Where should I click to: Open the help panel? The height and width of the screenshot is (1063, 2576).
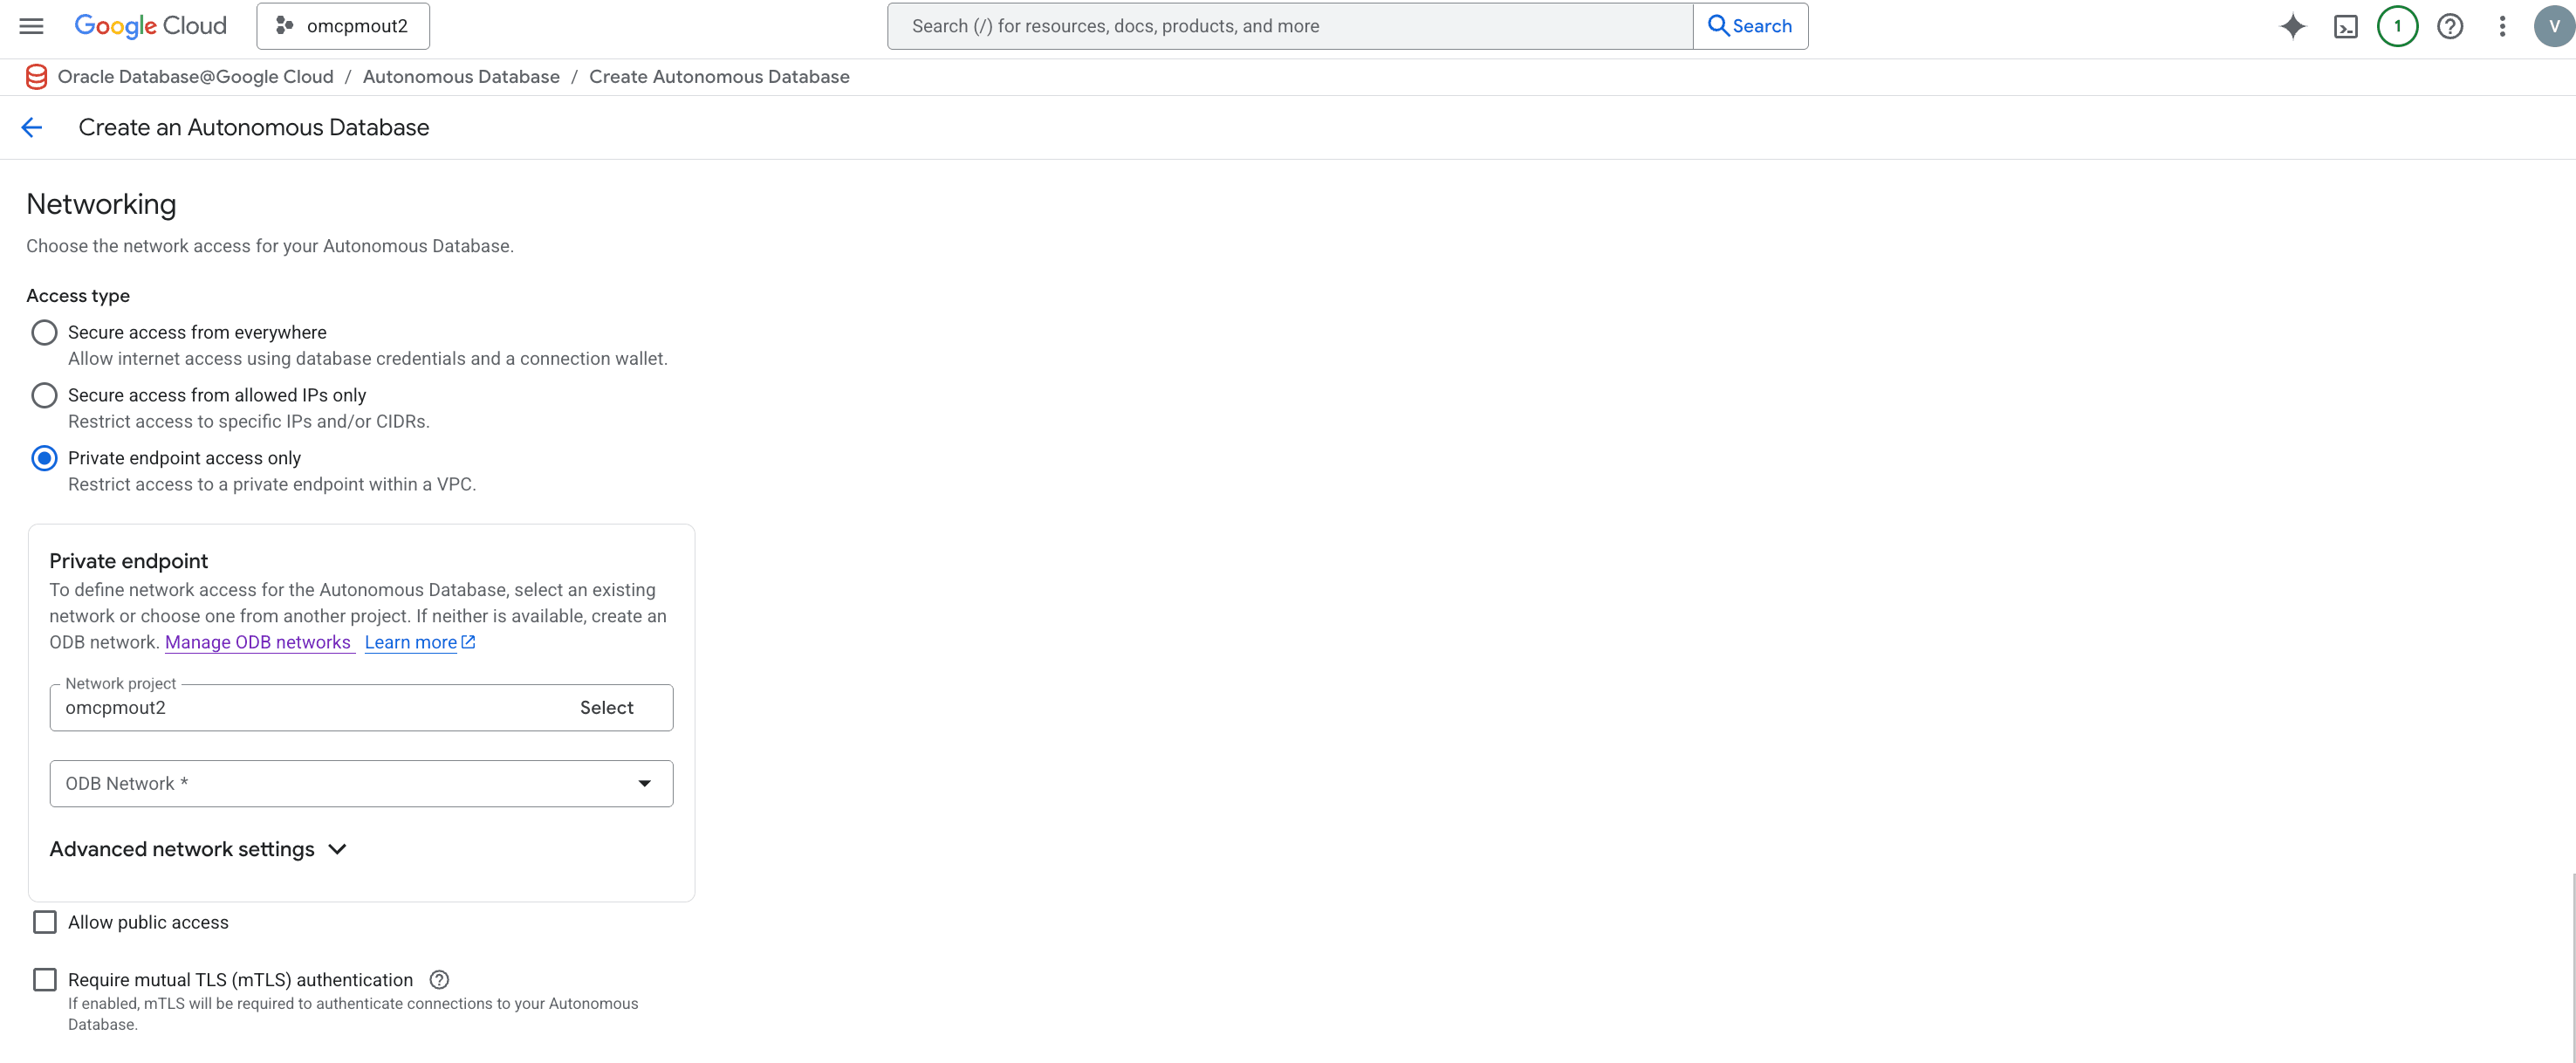(x=2449, y=26)
